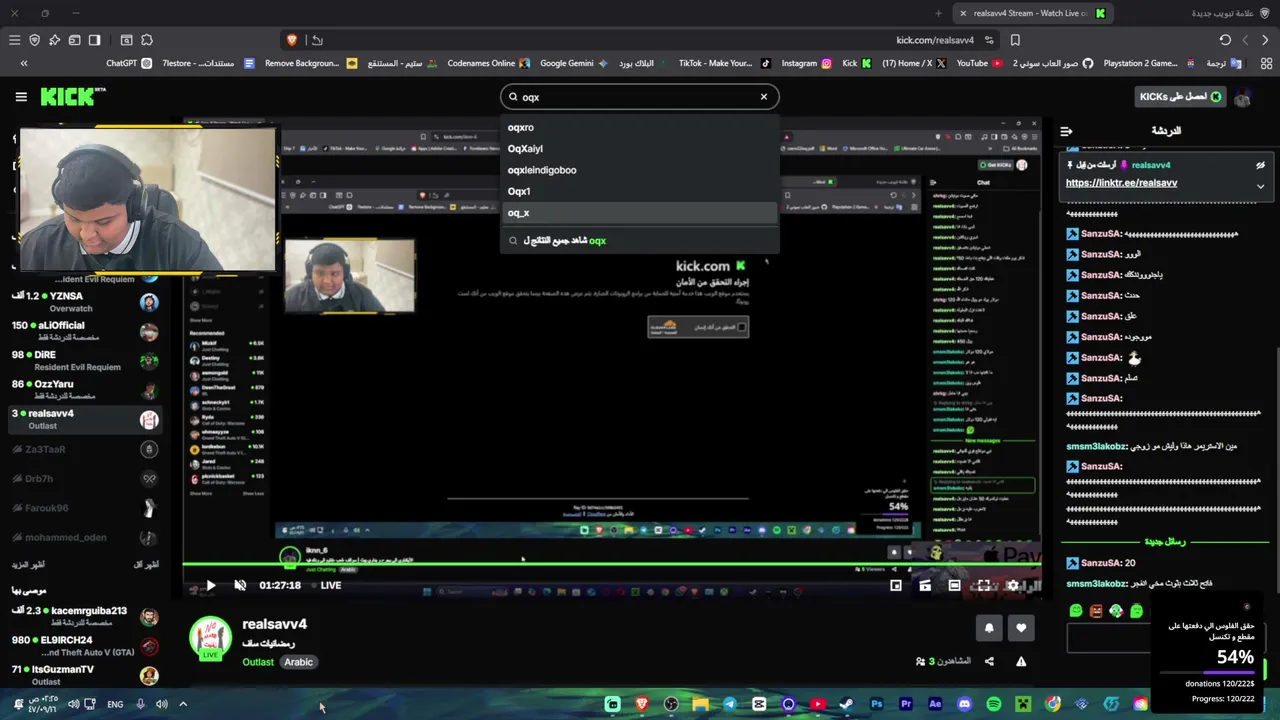The width and height of the screenshot is (1280, 720).
Task: Select the OqXaiyl search suggestion
Action: coord(640,149)
